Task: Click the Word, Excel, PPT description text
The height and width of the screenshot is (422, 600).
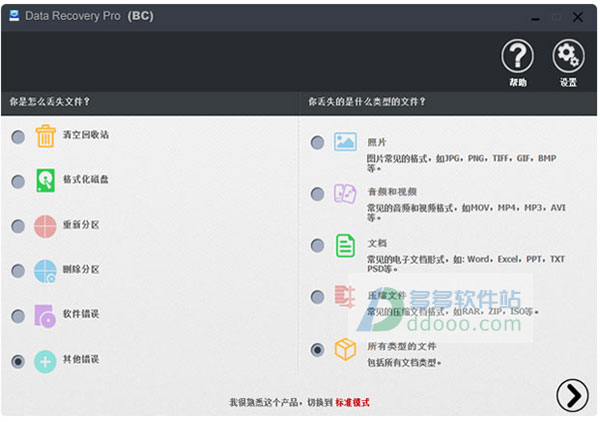Action: click(x=466, y=264)
